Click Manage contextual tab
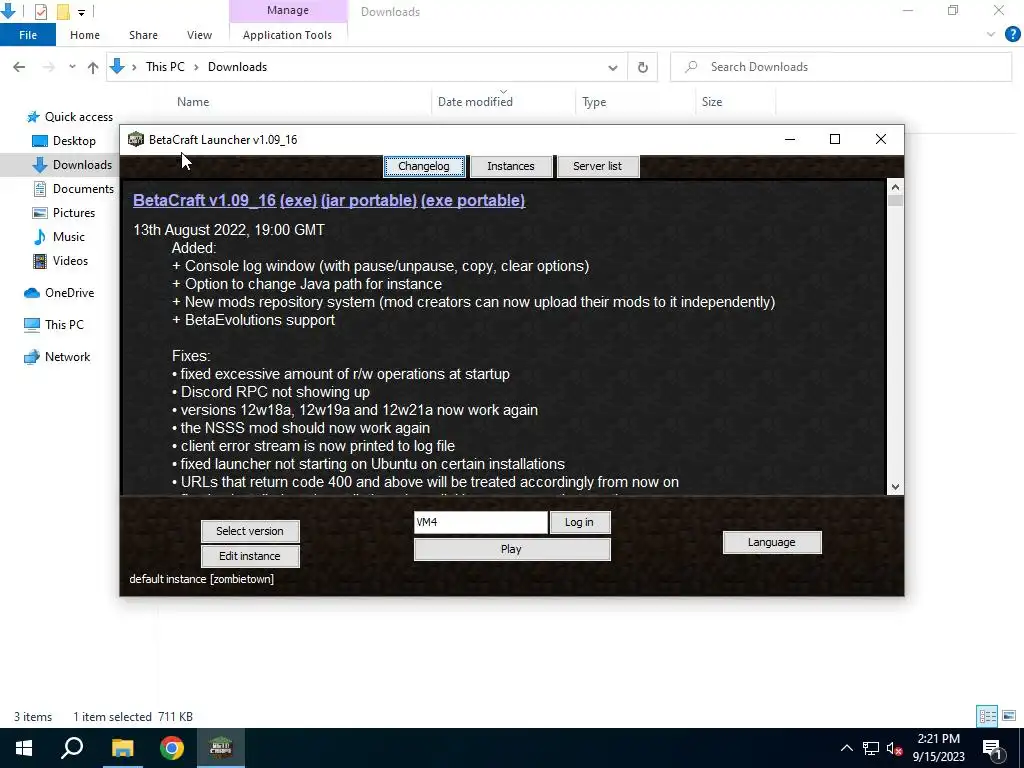This screenshot has width=1024, height=768. pyautogui.click(x=288, y=10)
